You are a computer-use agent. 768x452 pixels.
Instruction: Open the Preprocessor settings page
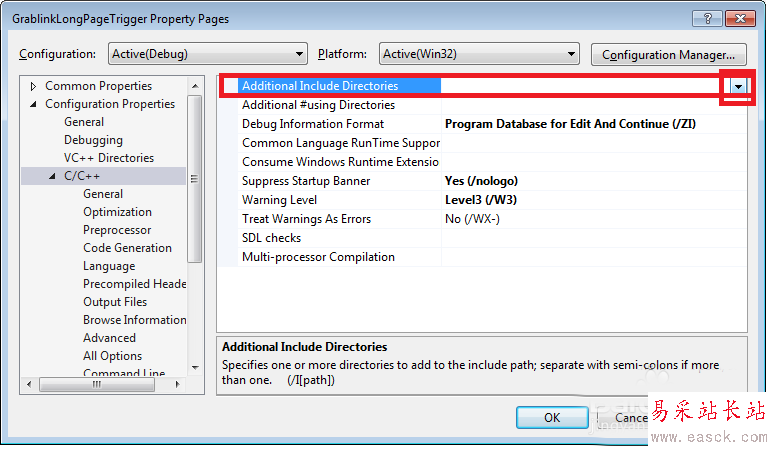[x=117, y=230]
